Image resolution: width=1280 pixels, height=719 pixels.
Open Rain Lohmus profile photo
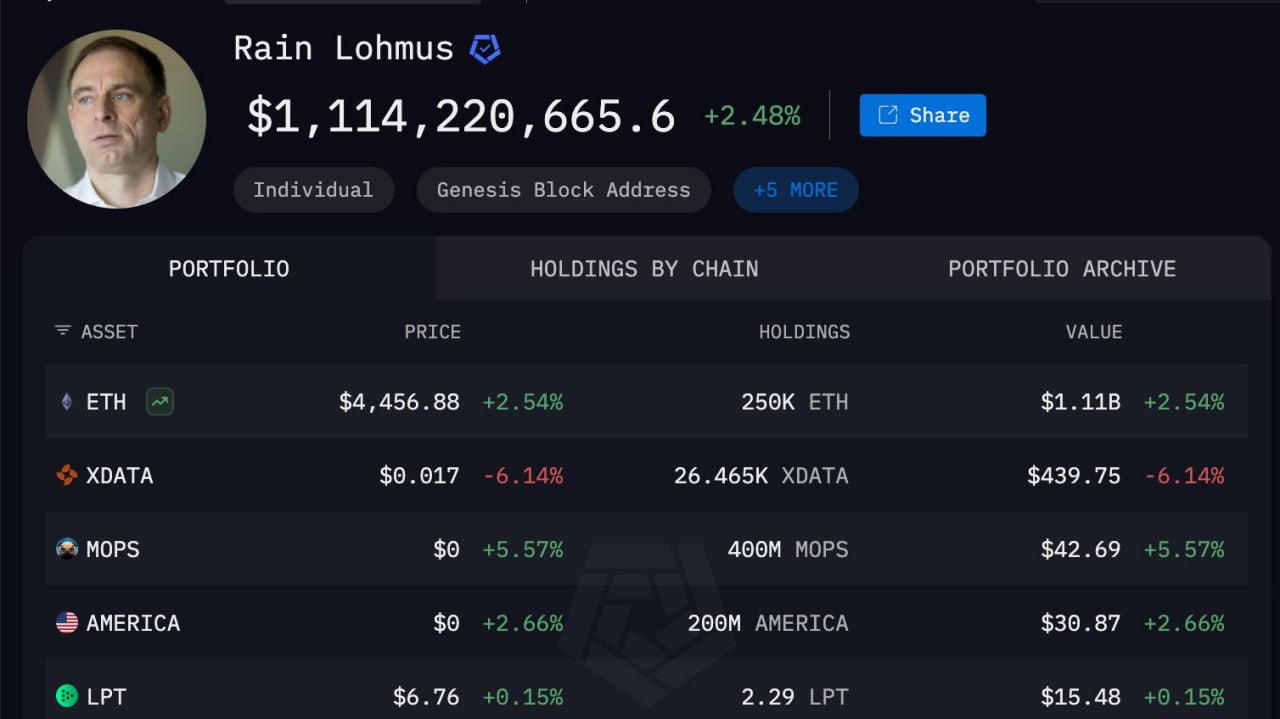point(117,118)
